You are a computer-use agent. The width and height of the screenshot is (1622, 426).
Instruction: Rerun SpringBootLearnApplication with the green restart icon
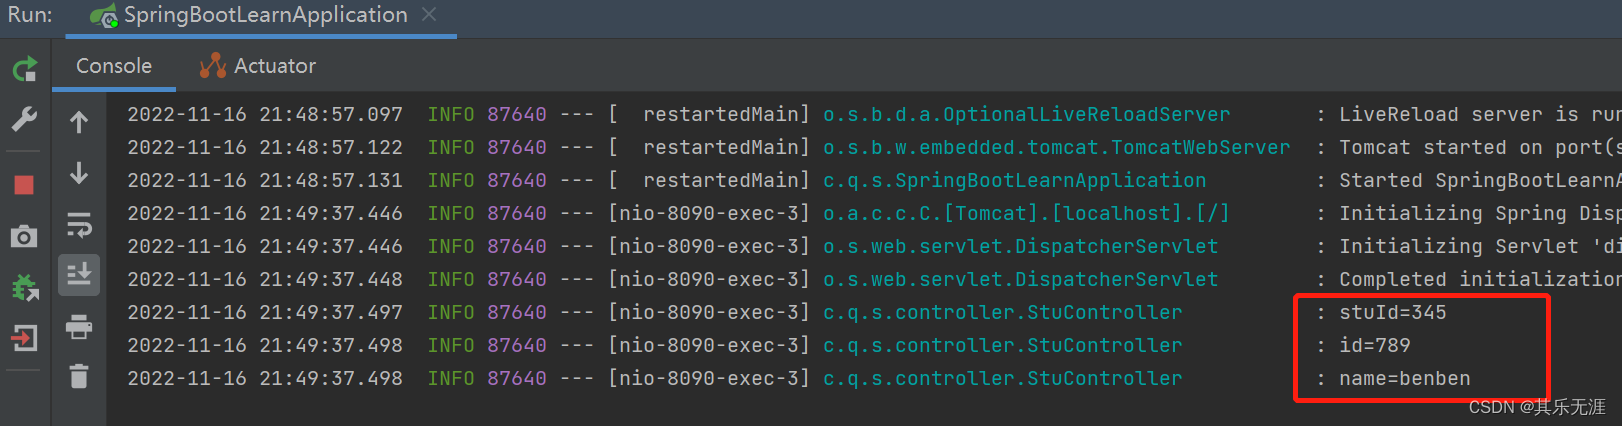tap(25, 69)
